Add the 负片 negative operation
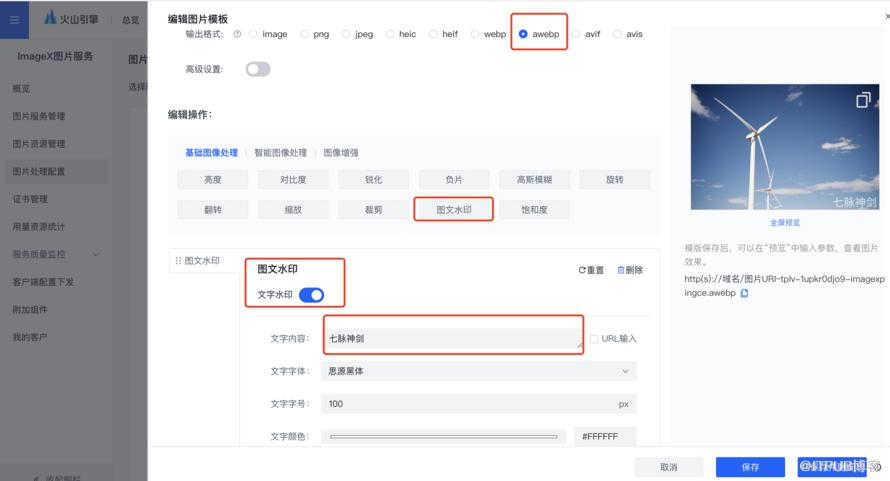This screenshot has width=890, height=481. click(x=454, y=179)
